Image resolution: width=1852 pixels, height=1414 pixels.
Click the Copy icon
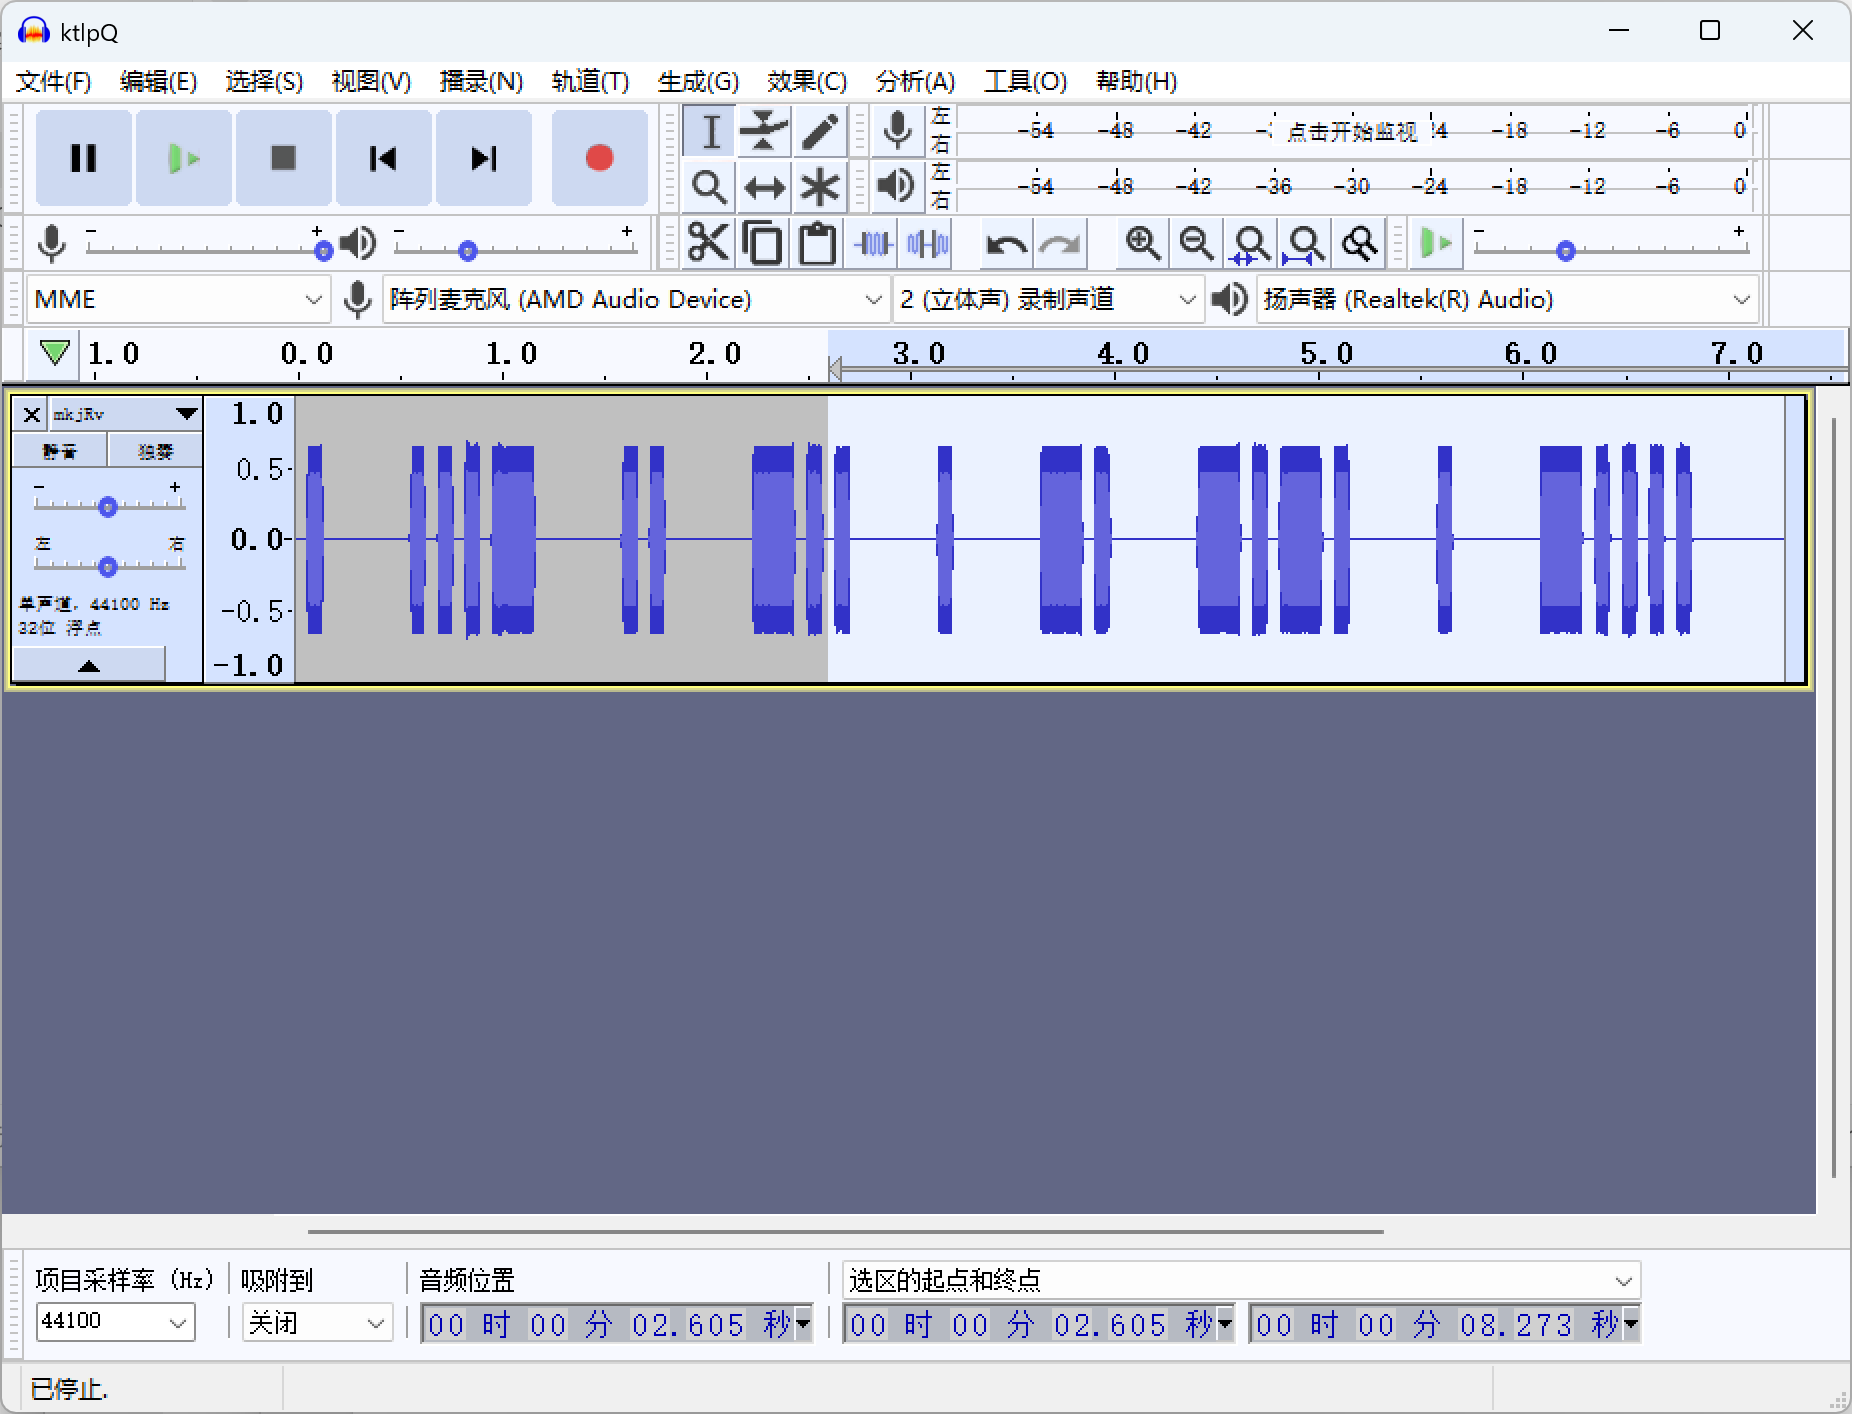764,243
